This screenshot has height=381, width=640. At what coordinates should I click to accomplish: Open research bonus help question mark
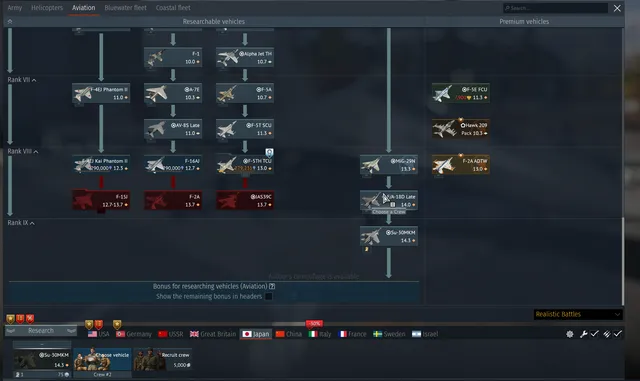click(x=272, y=286)
